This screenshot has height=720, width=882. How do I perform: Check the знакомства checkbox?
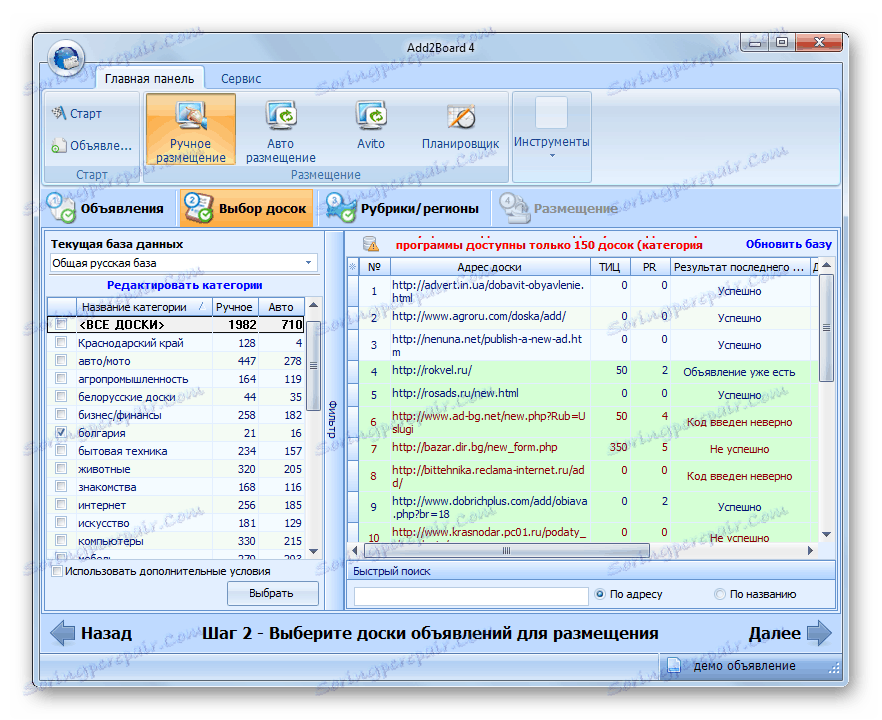coord(61,487)
